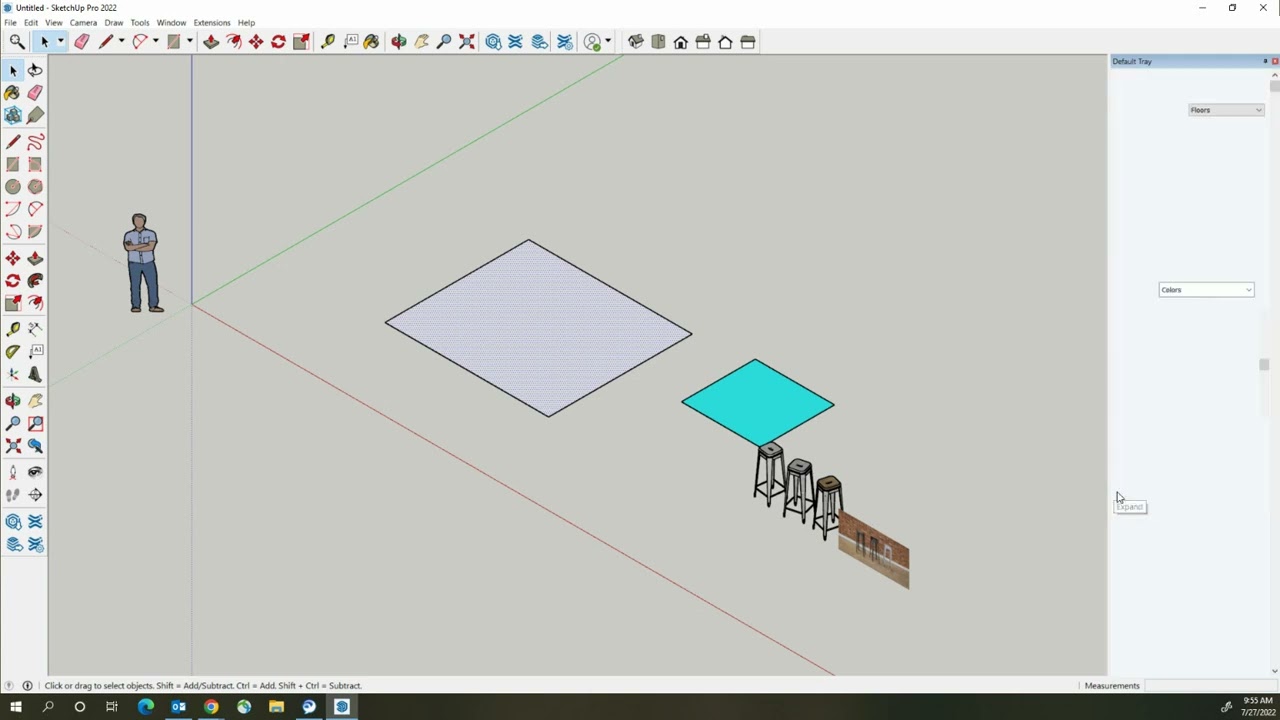Image resolution: width=1280 pixels, height=720 pixels.
Task: Select the Axes tool in left toolbar
Action: point(13,374)
